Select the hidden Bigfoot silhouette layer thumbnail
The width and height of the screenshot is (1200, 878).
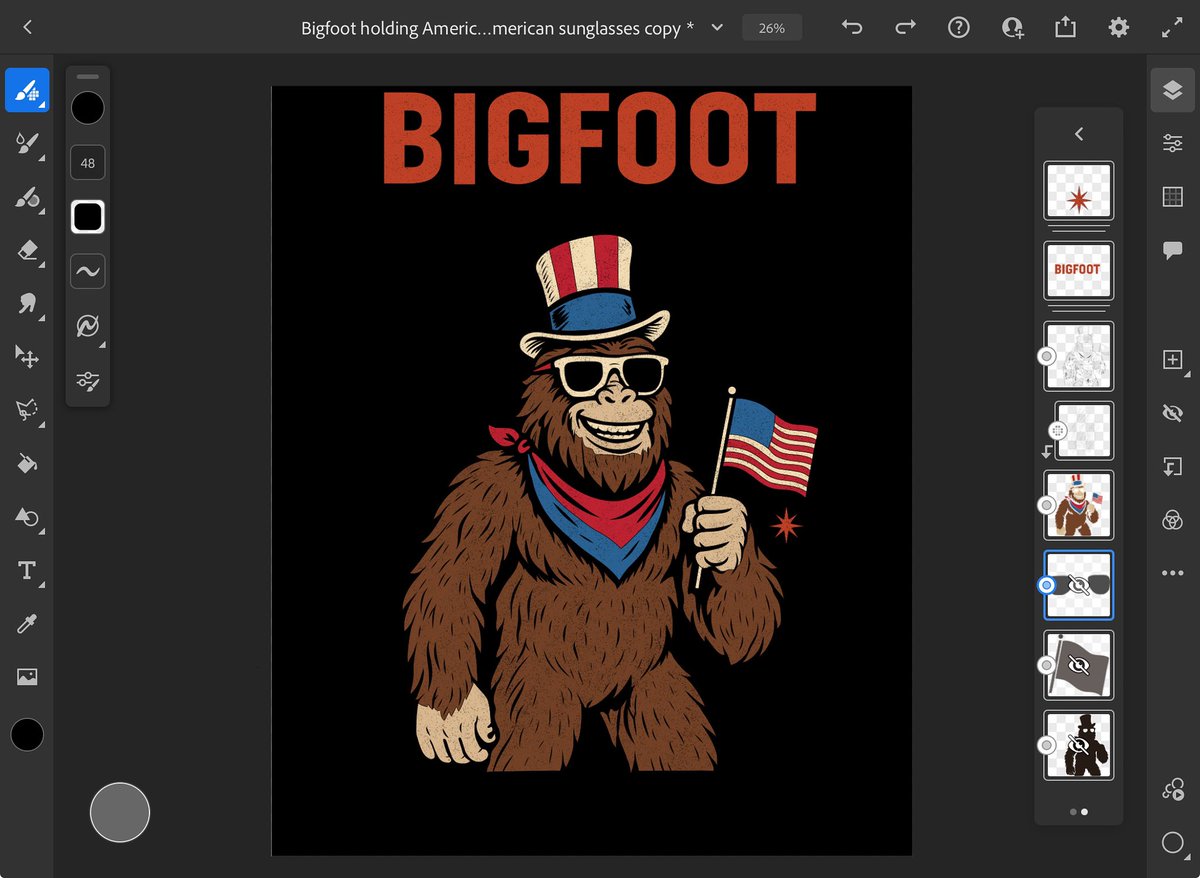[1079, 745]
